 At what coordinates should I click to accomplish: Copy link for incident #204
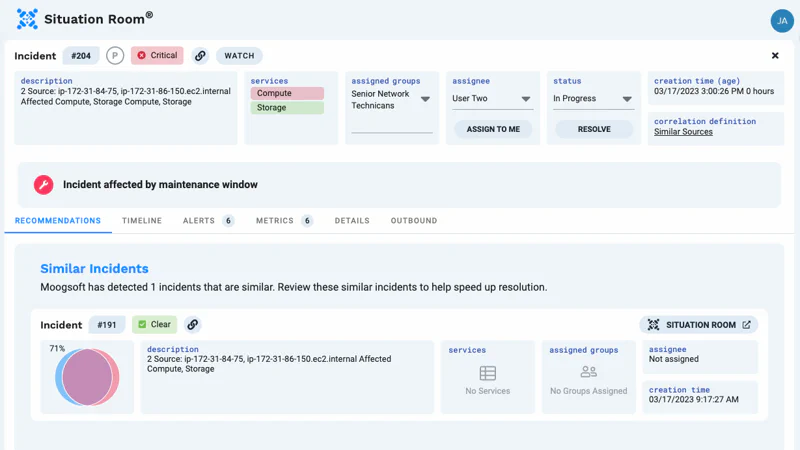click(x=200, y=56)
